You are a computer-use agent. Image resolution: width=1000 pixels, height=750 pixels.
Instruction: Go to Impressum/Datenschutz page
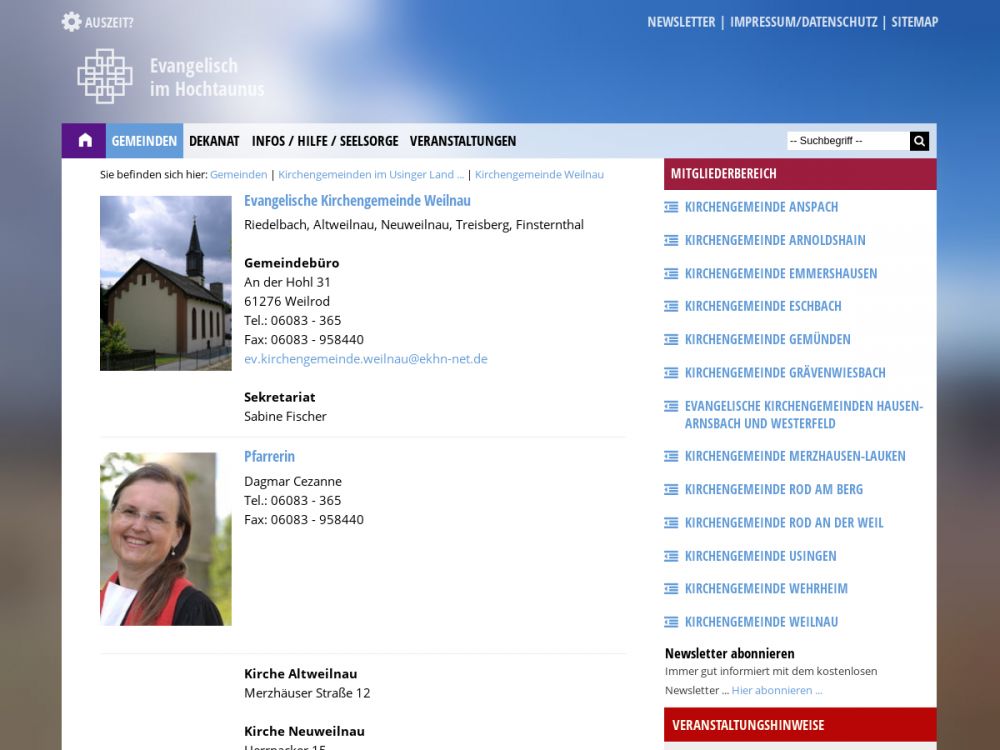pos(803,22)
